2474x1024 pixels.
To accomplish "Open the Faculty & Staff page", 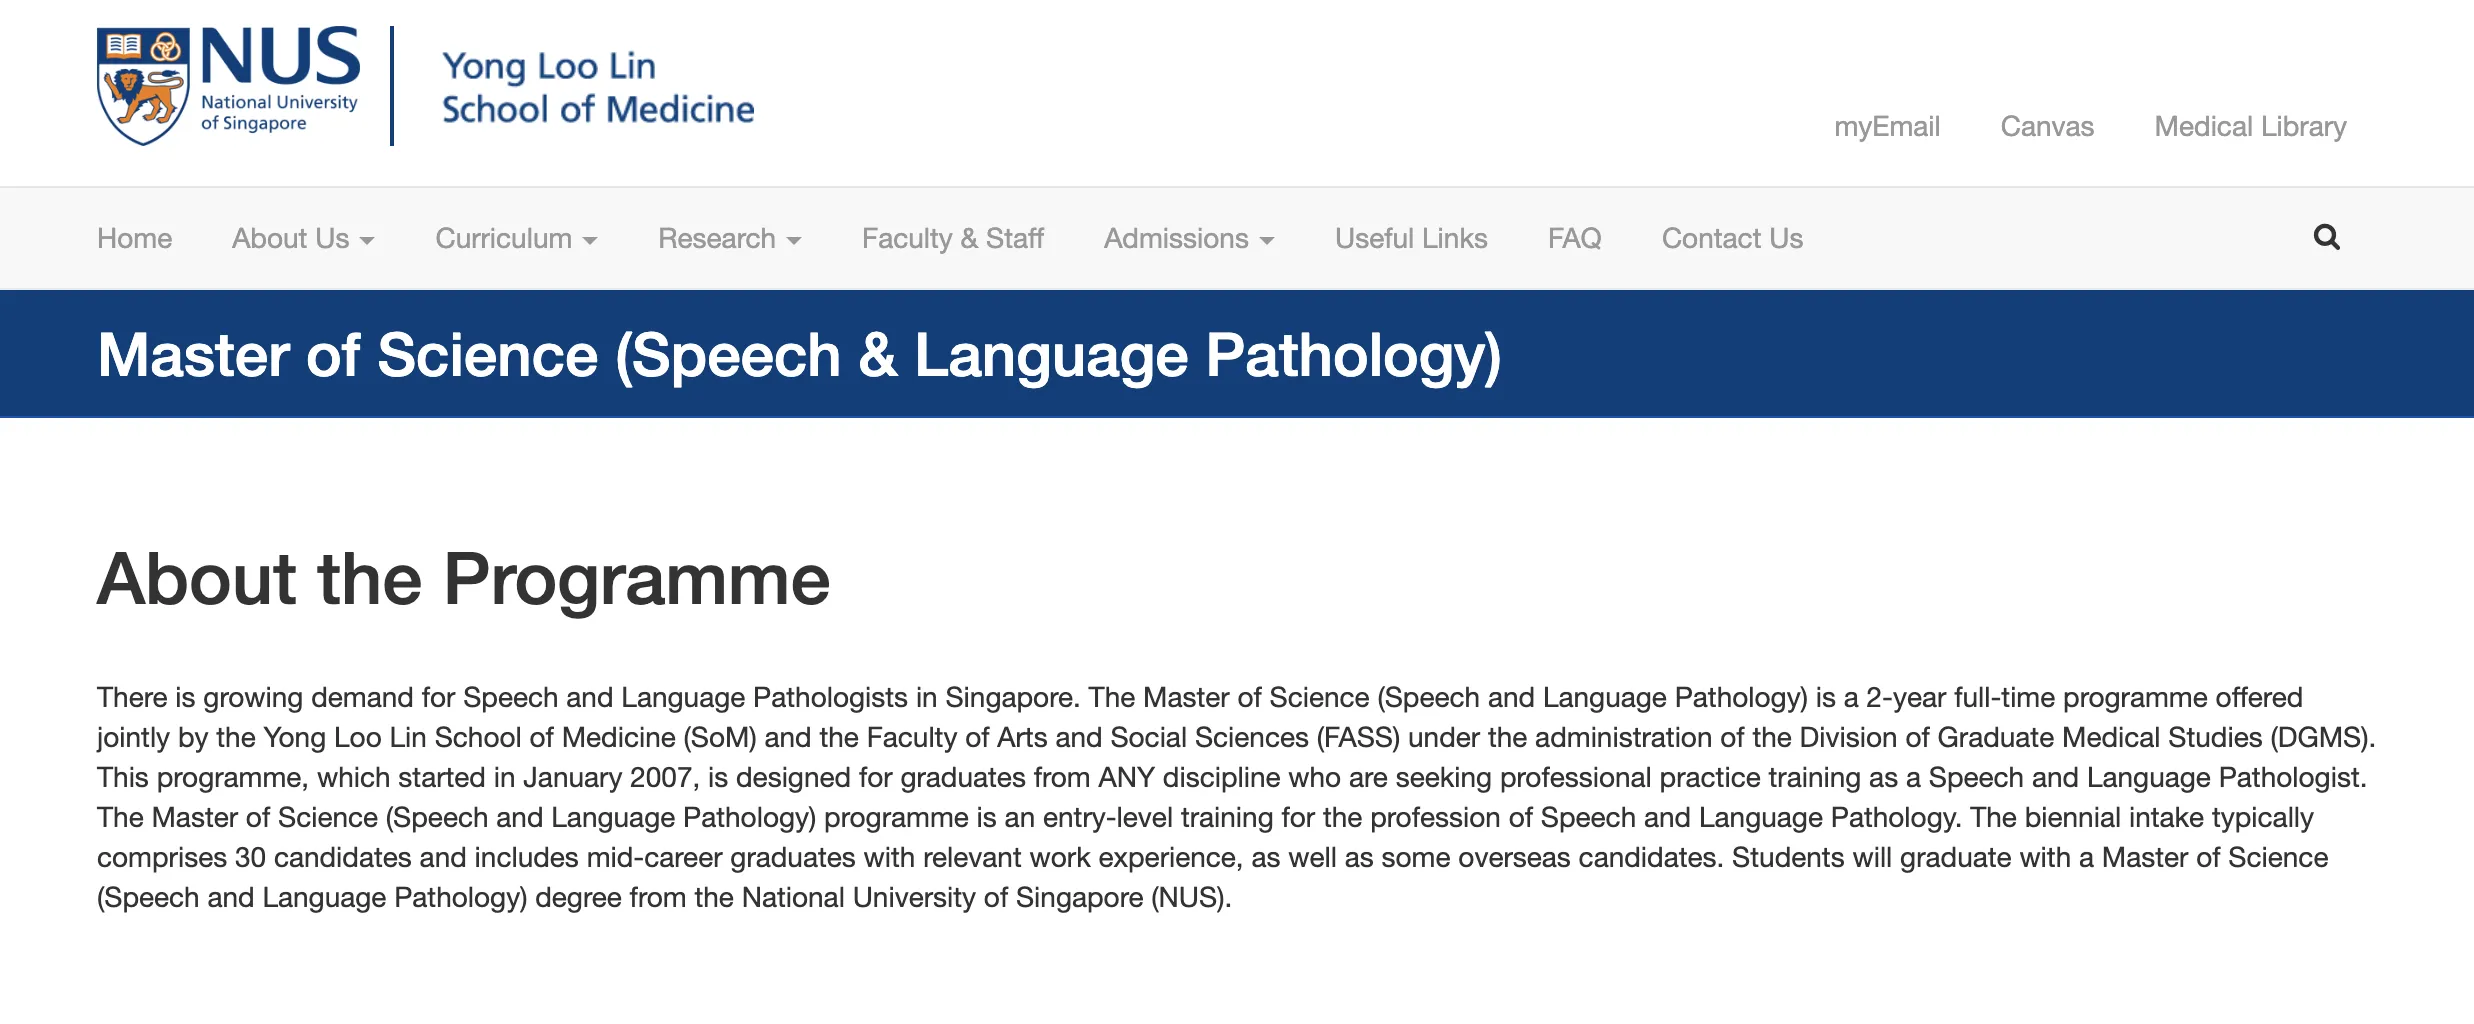I will click(x=952, y=239).
